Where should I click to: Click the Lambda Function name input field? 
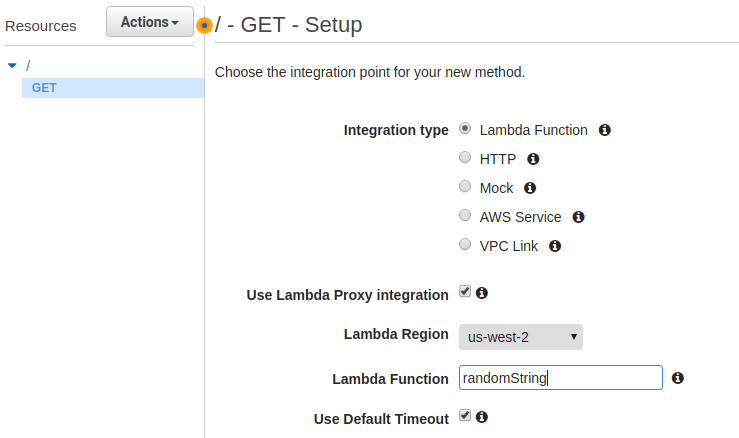pos(561,378)
